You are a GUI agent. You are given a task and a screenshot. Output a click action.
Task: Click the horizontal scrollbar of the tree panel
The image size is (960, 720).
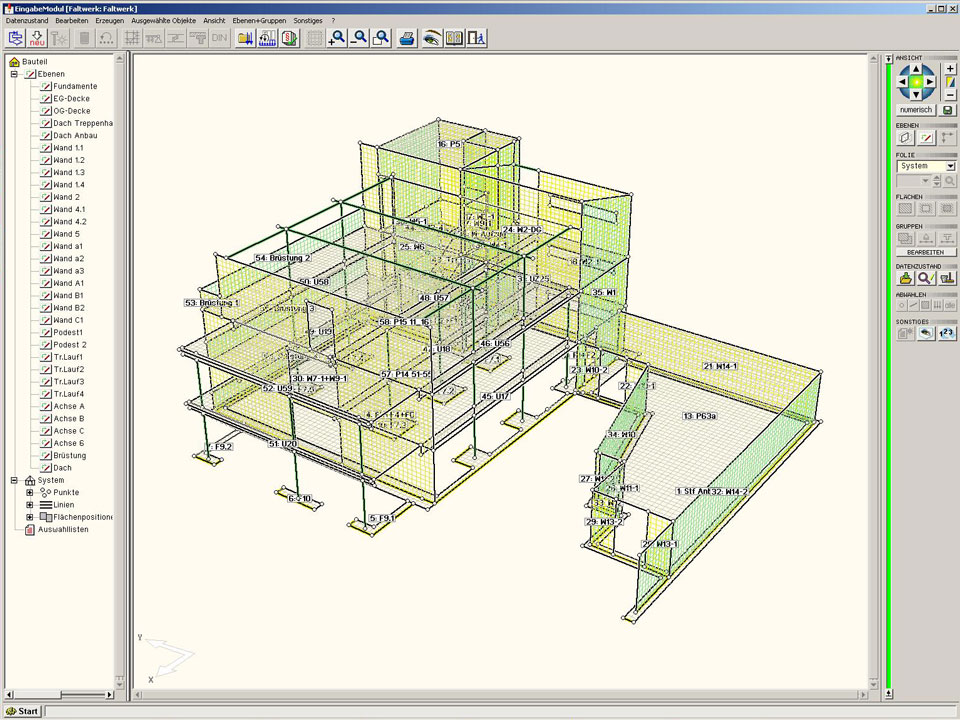coord(58,694)
